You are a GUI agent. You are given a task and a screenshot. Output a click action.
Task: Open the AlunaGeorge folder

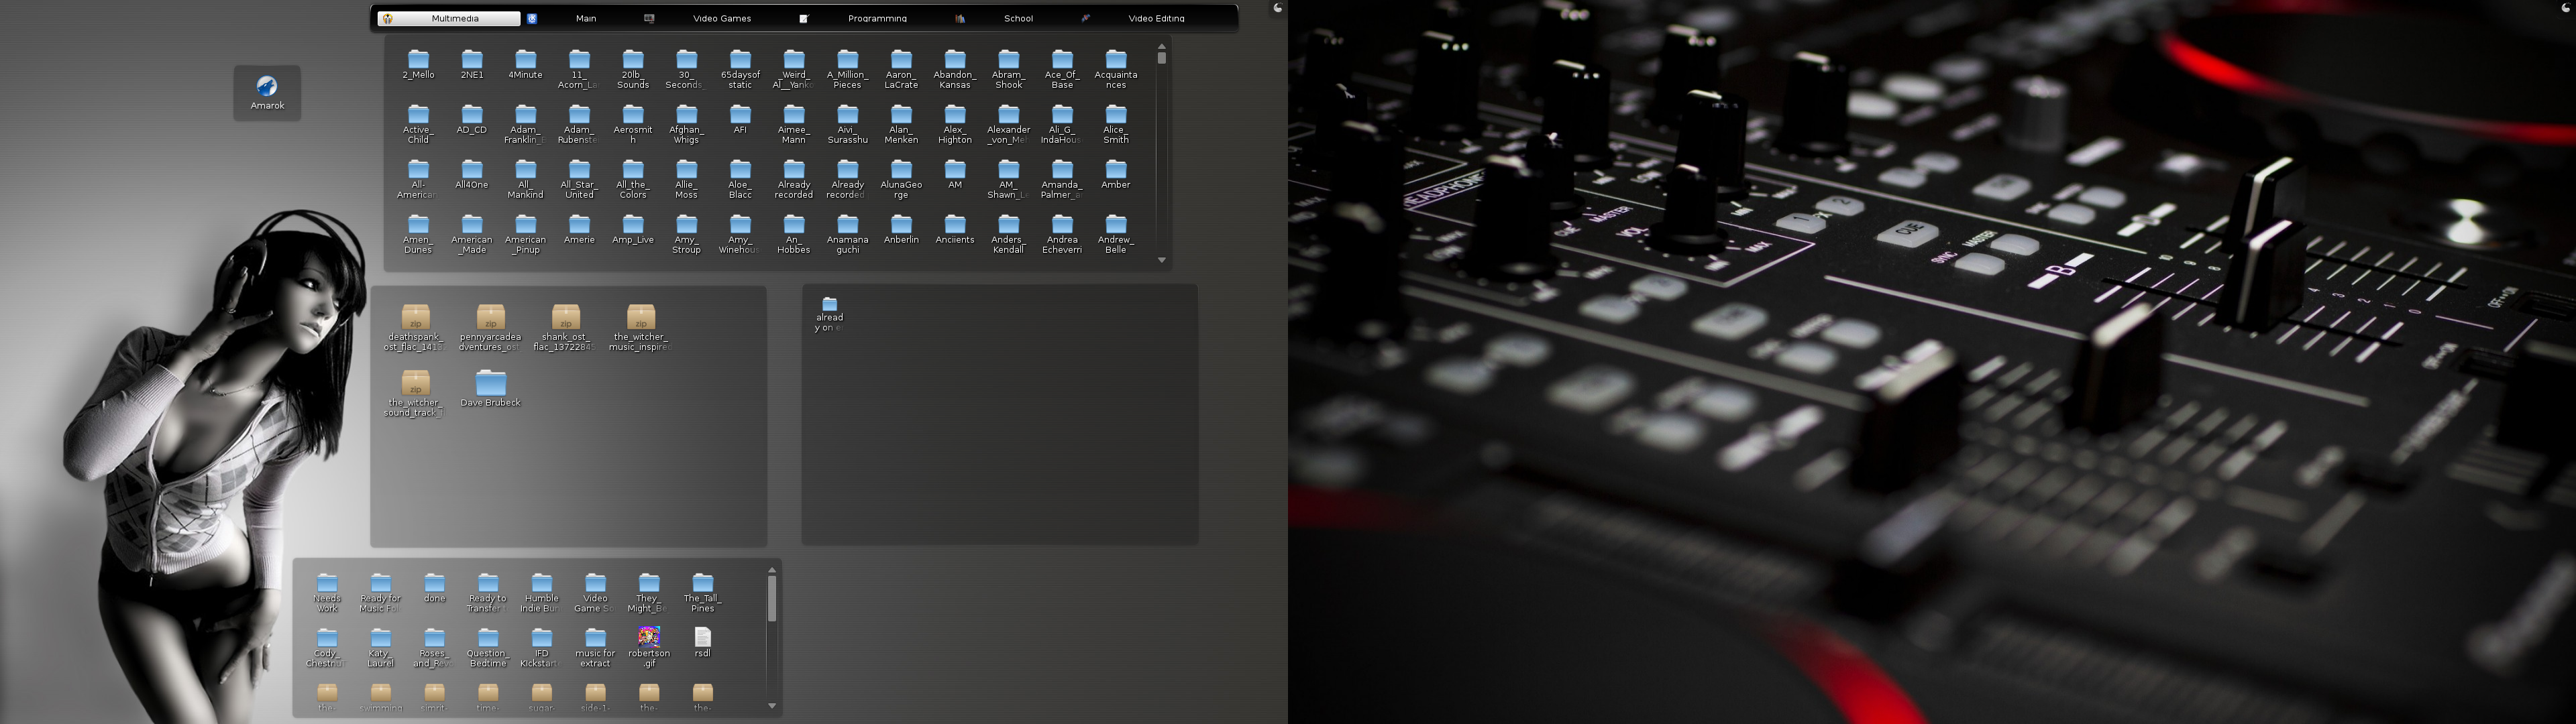[901, 178]
